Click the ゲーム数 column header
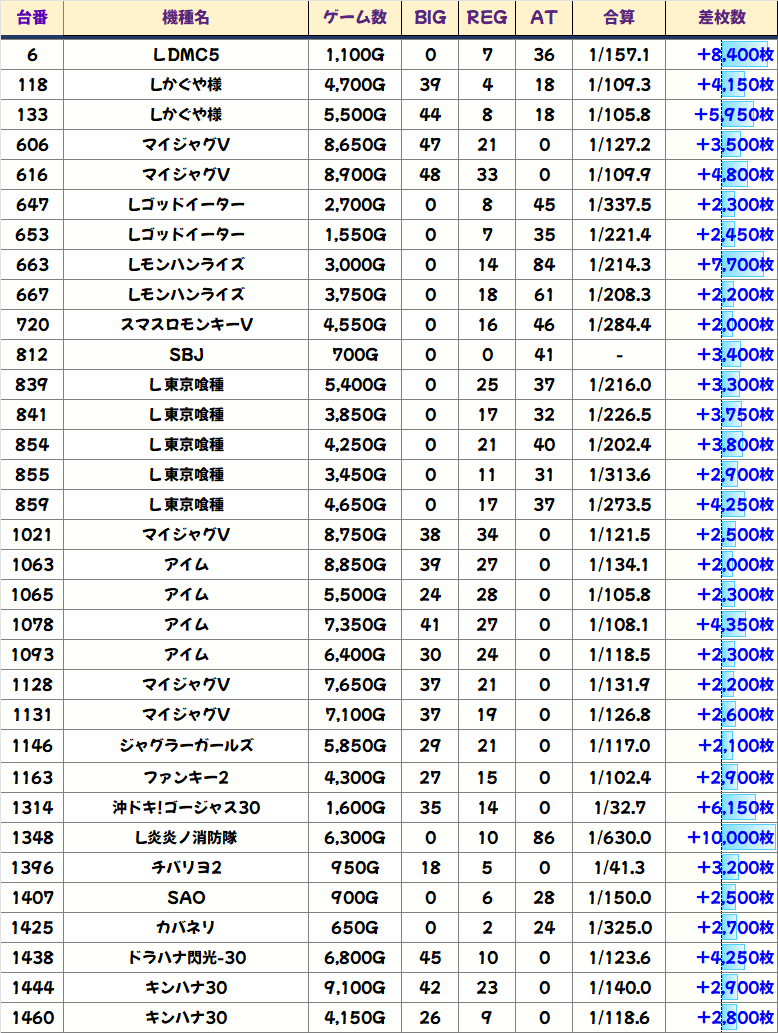Viewport: 778px width, 1033px height. point(355,18)
